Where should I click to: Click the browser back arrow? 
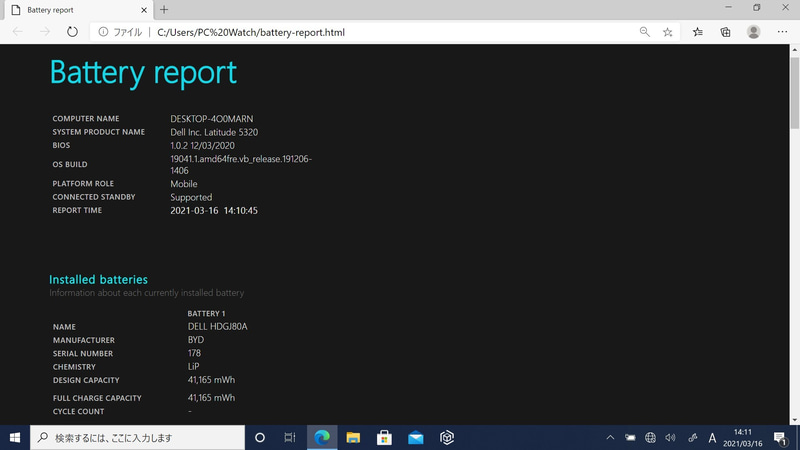[18, 32]
